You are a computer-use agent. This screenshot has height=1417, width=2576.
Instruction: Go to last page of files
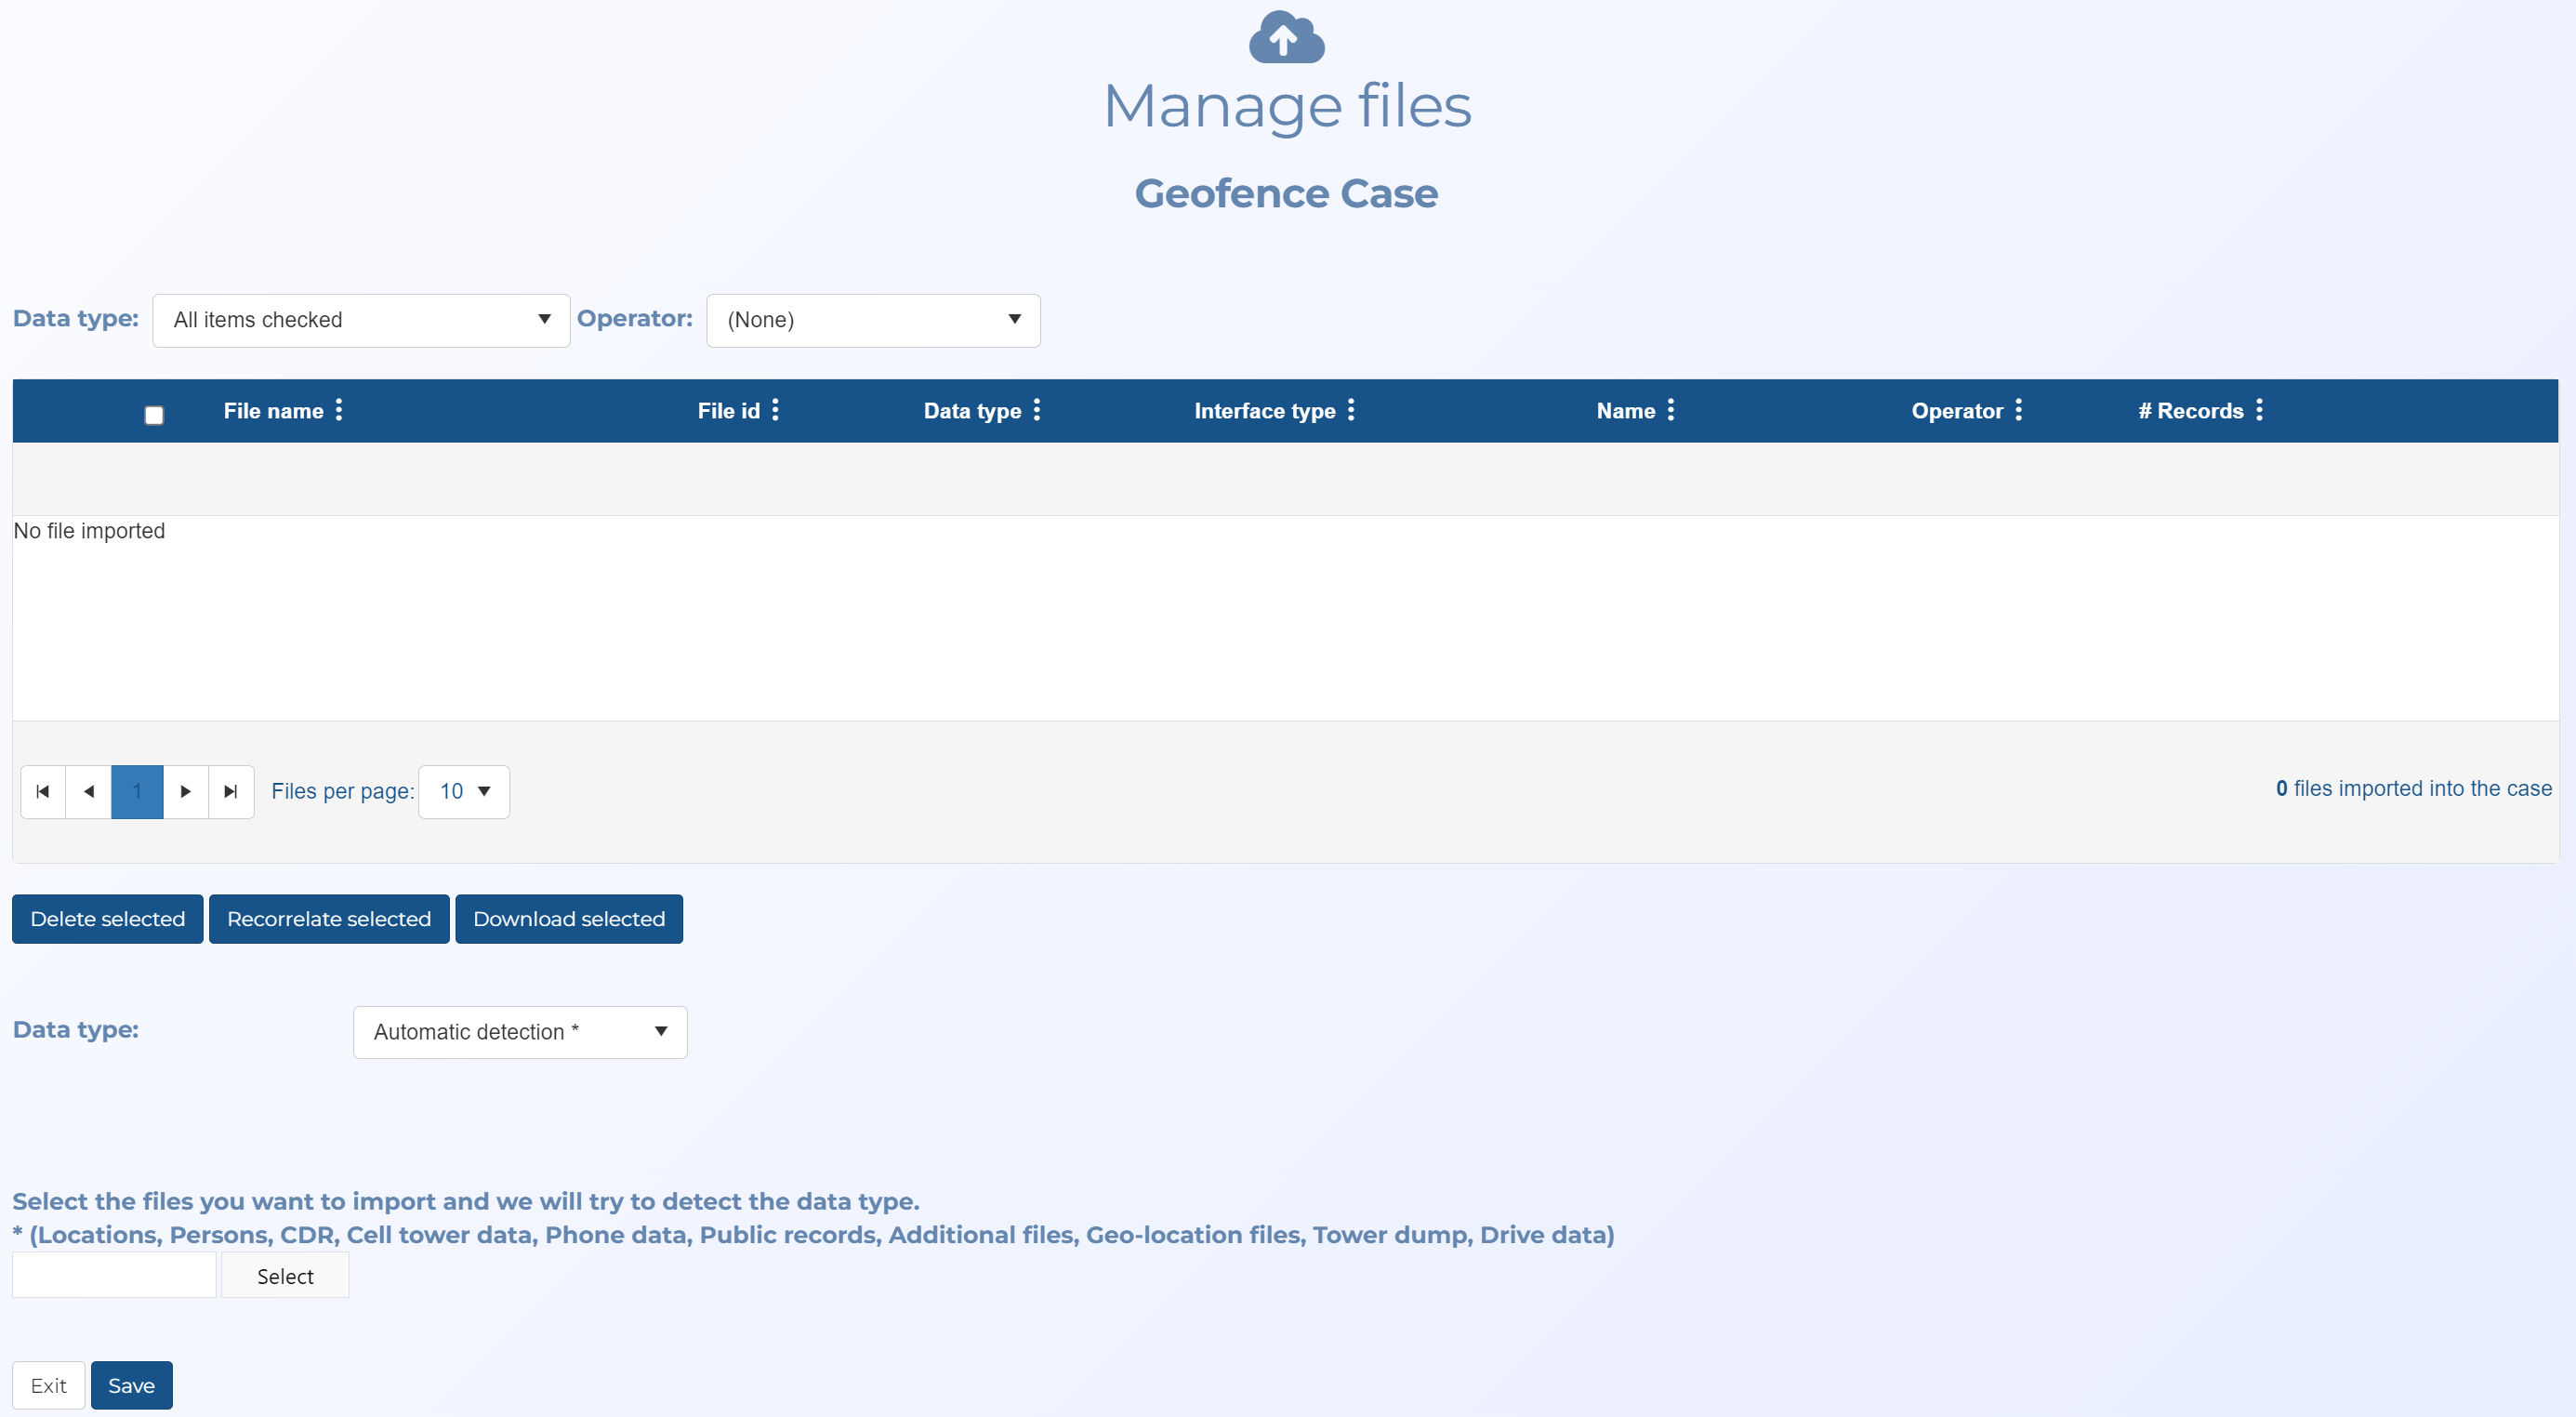[x=231, y=792]
